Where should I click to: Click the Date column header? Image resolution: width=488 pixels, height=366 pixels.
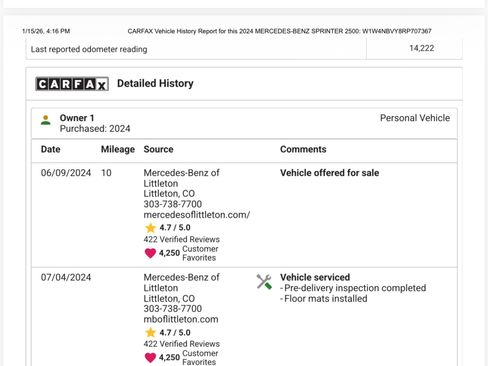coord(50,149)
